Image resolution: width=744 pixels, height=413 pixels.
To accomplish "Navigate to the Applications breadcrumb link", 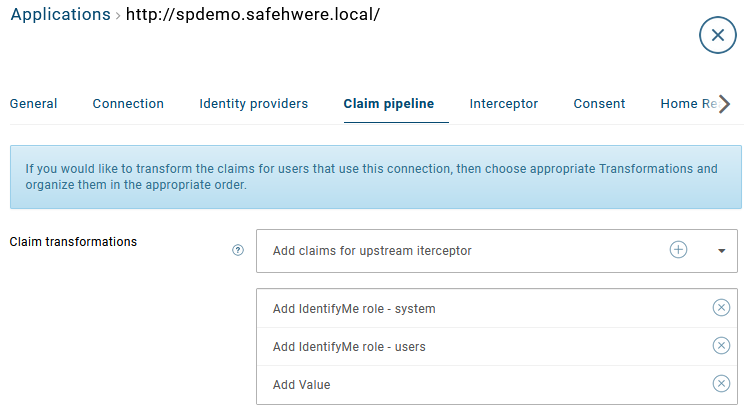I will point(60,15).
